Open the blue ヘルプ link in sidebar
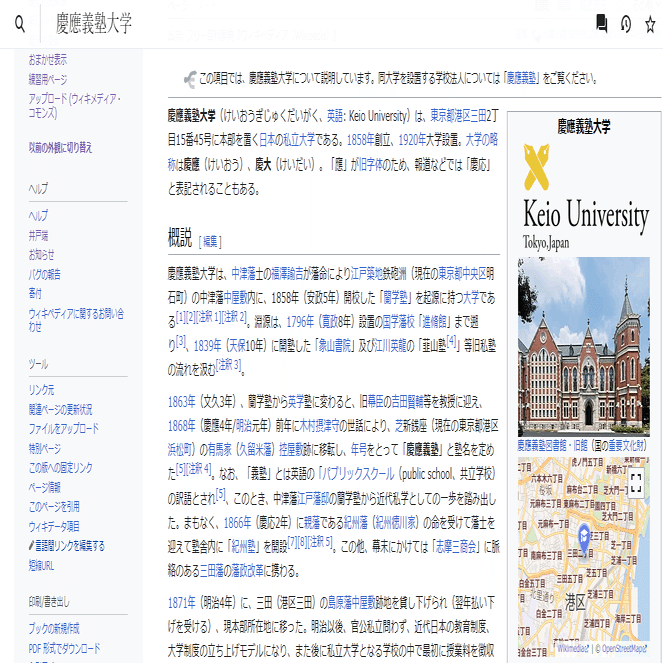Image resolution: width=663 pixels, height=663 pixels. coord(38,216)
